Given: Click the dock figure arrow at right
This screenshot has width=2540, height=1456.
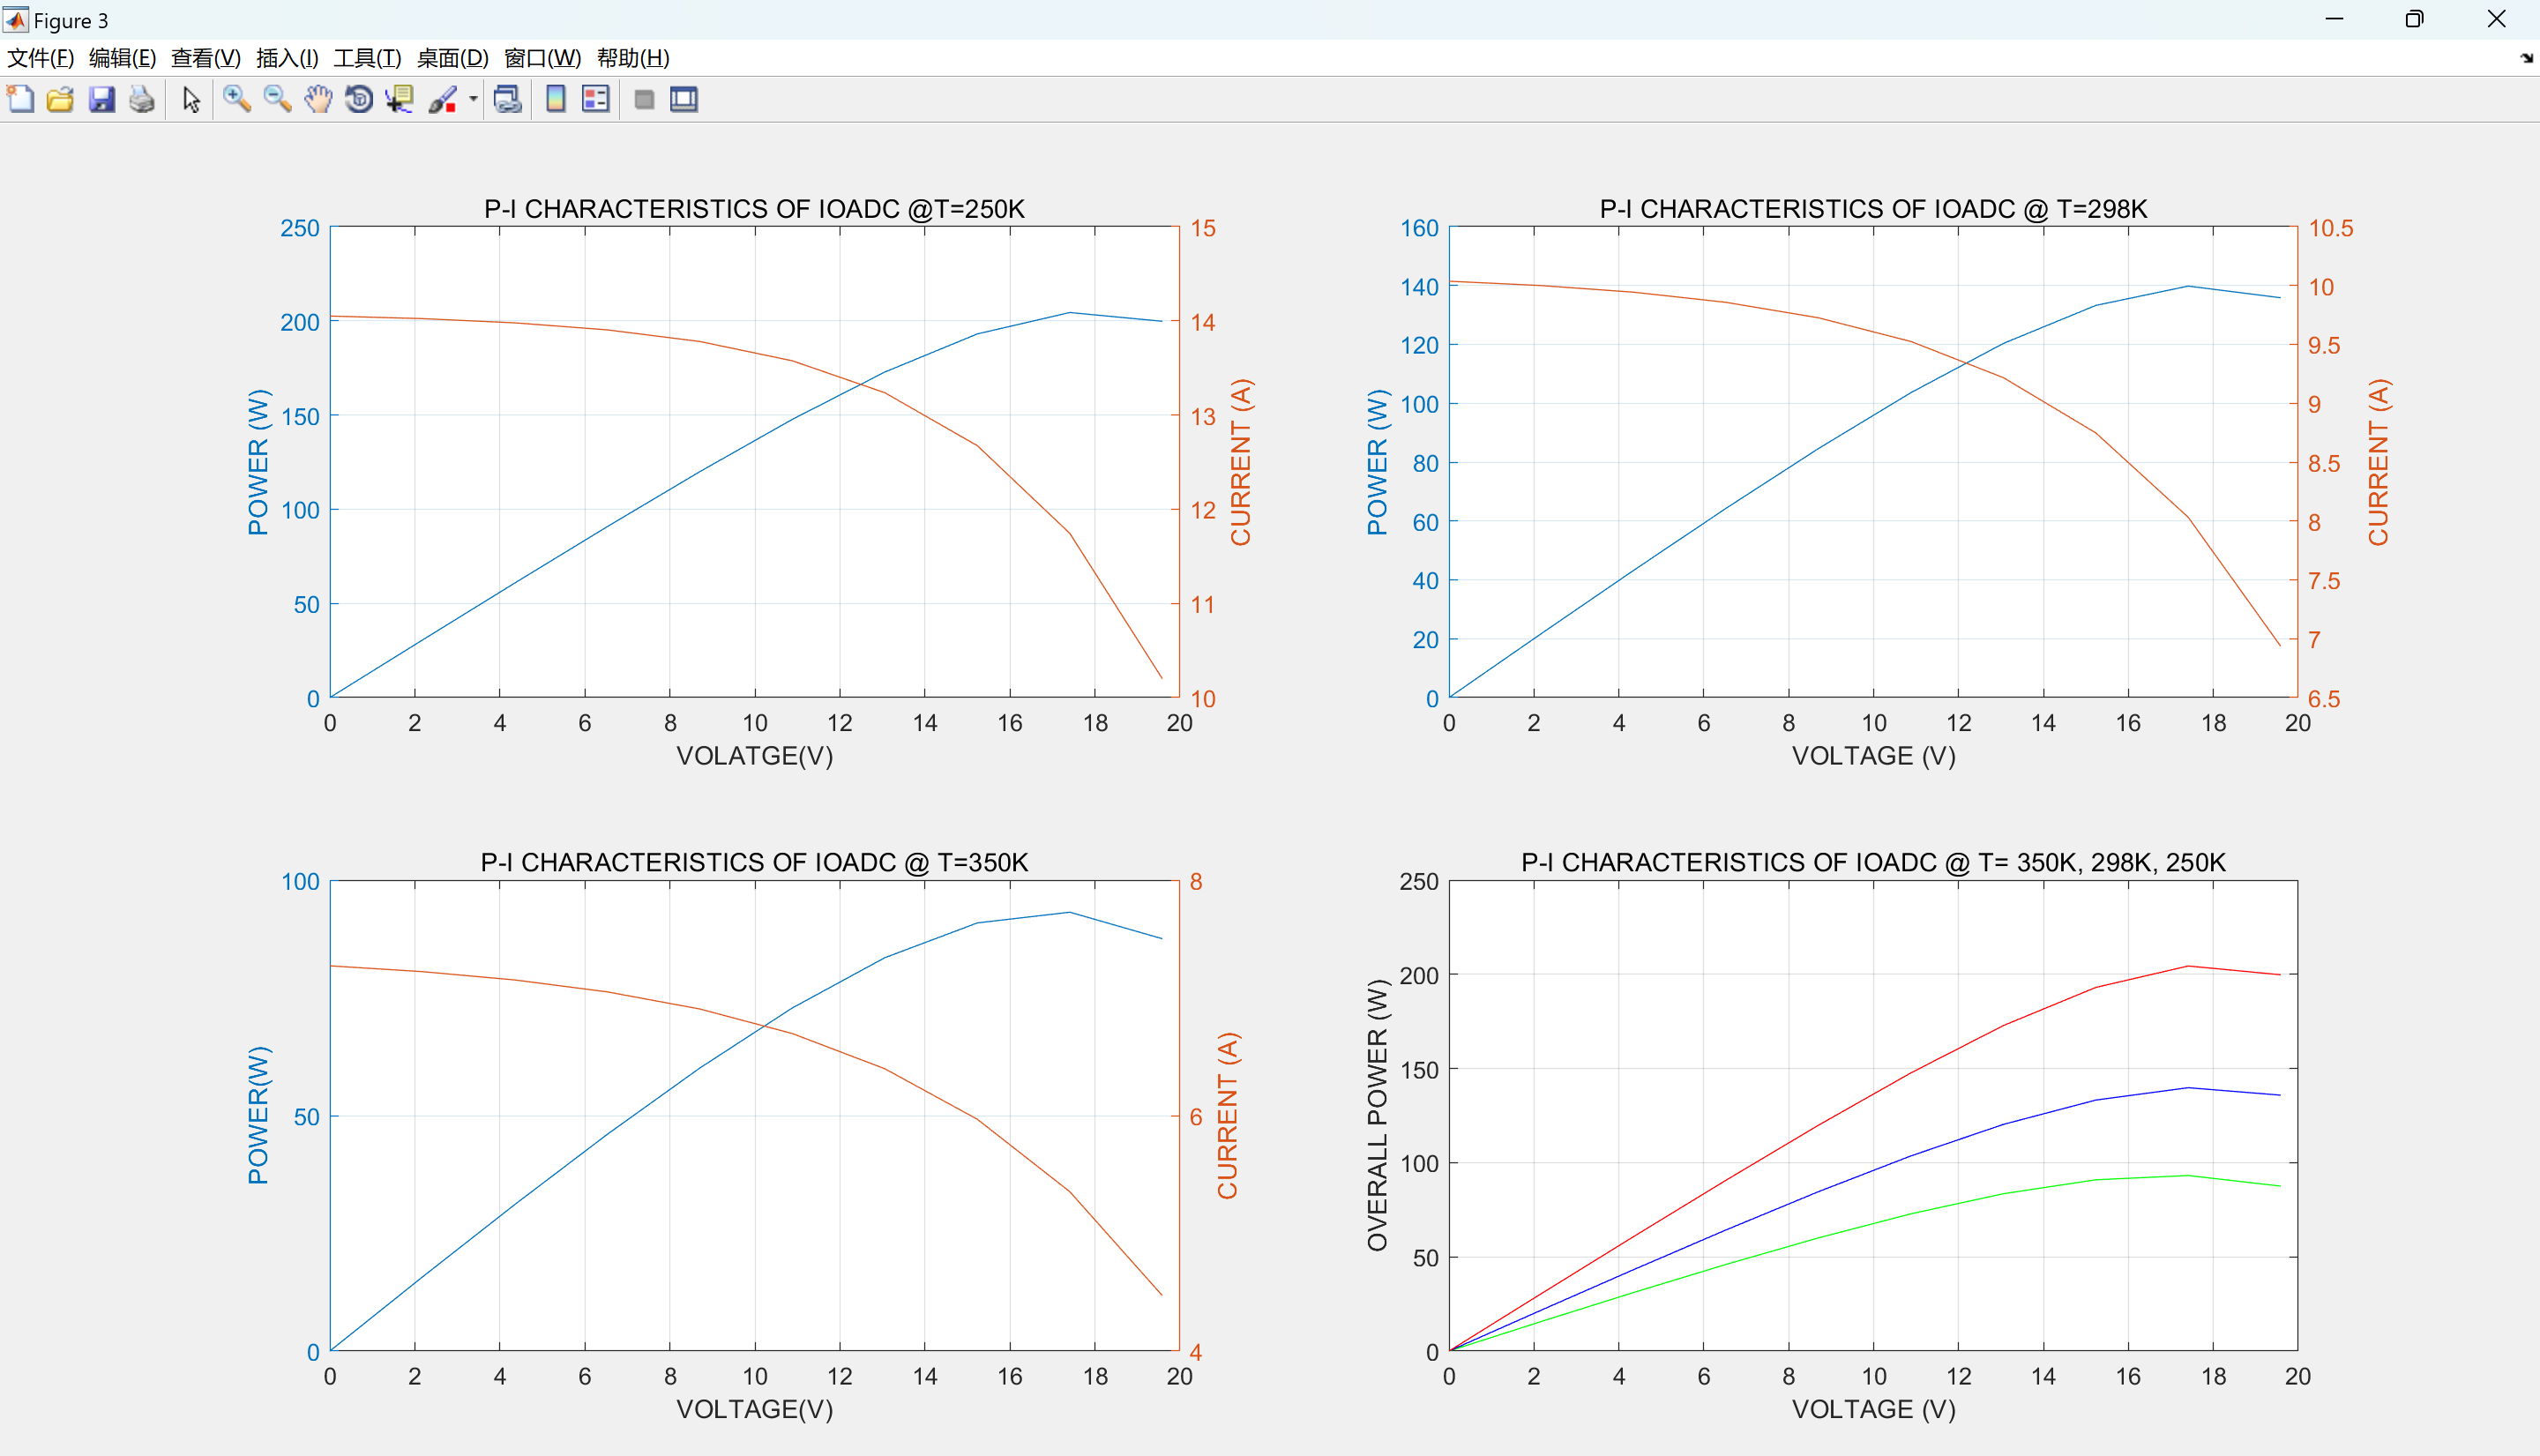Looking at the screenshot, I should tap(2526, 58).
